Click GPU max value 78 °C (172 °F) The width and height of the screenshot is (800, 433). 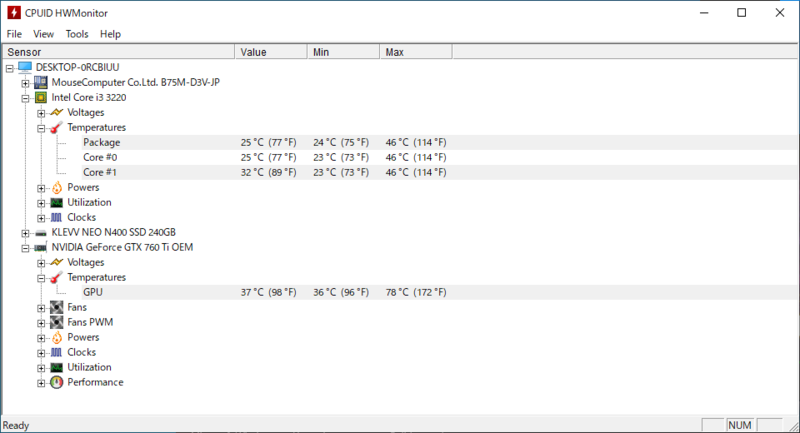(416, 292)
